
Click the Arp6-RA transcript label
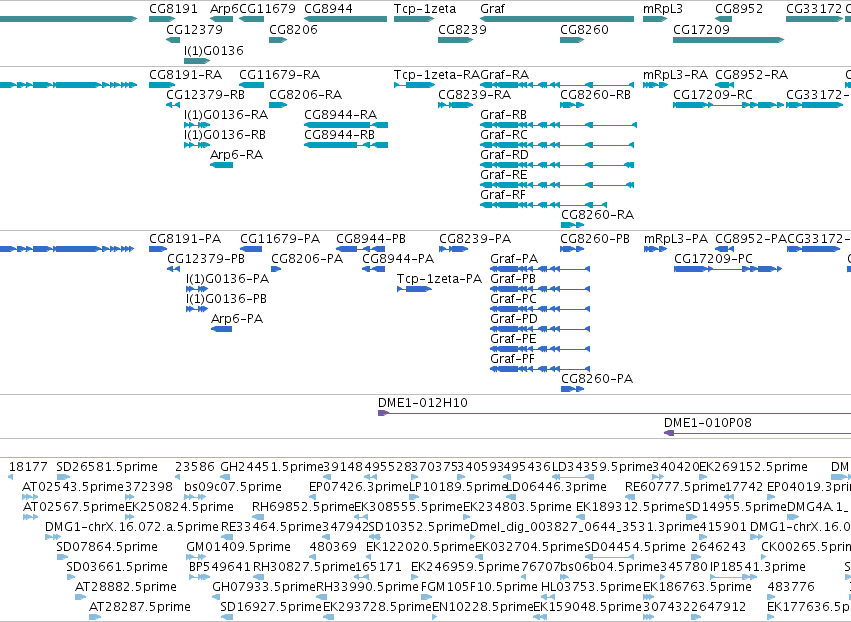tap(237, 155)
